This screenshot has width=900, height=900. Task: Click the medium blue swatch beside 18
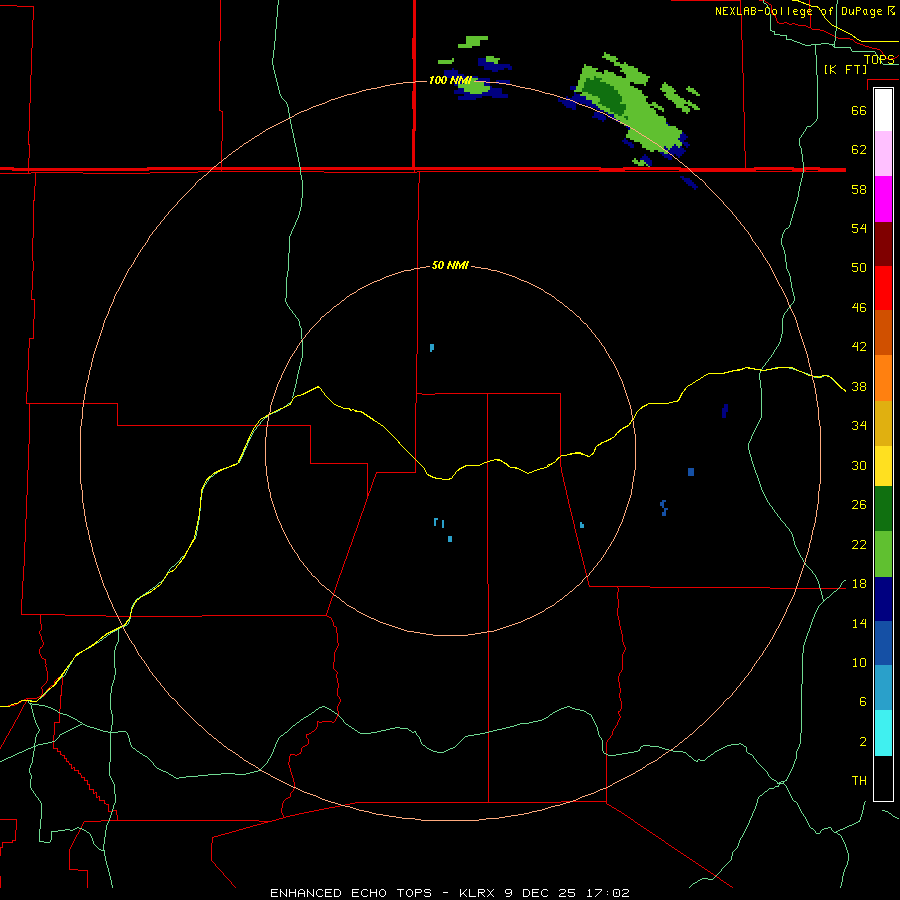883,643
